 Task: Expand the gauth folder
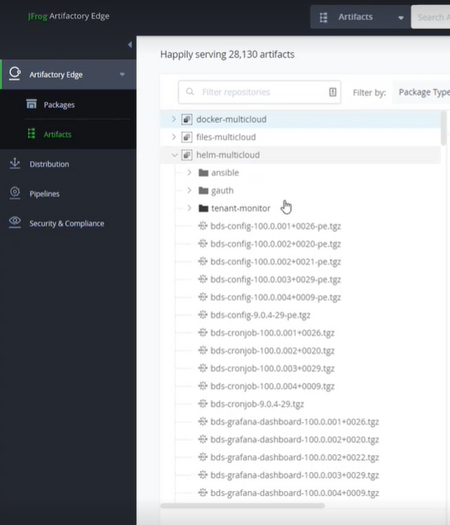pos(189,190)
